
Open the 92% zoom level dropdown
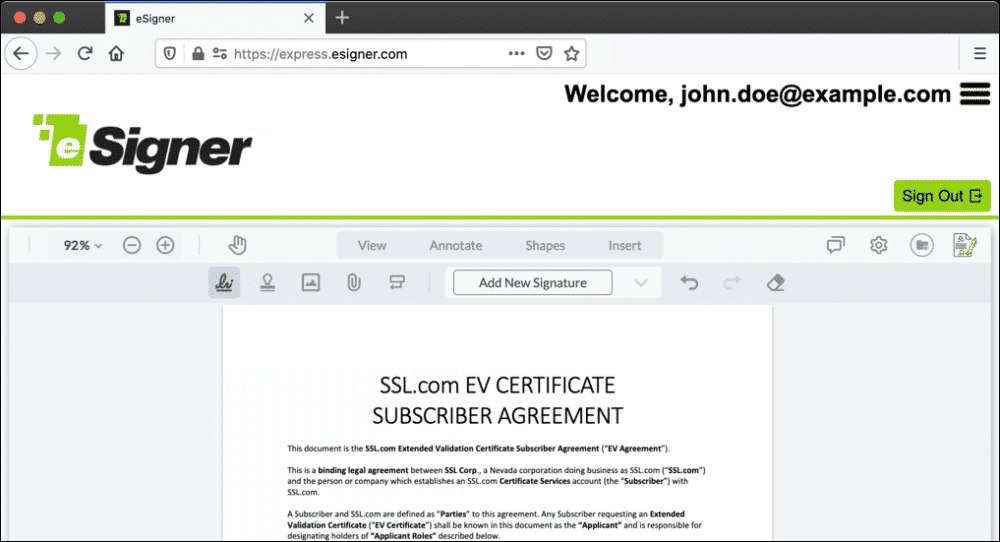tap(83, 245)
